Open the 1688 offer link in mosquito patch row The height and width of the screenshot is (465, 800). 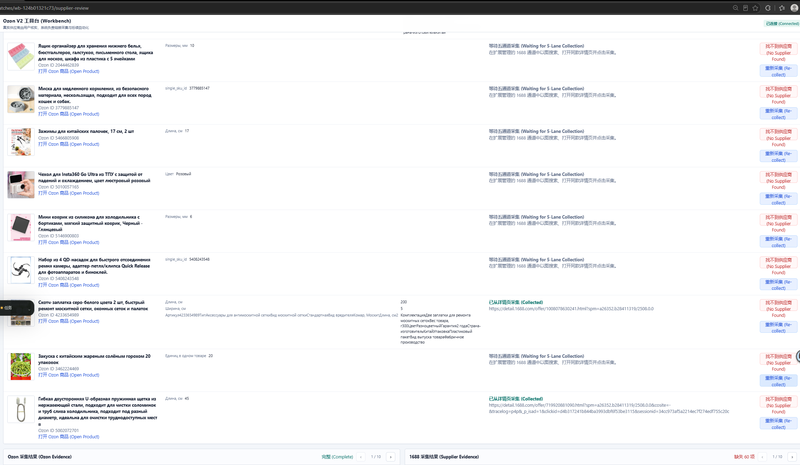571,309
